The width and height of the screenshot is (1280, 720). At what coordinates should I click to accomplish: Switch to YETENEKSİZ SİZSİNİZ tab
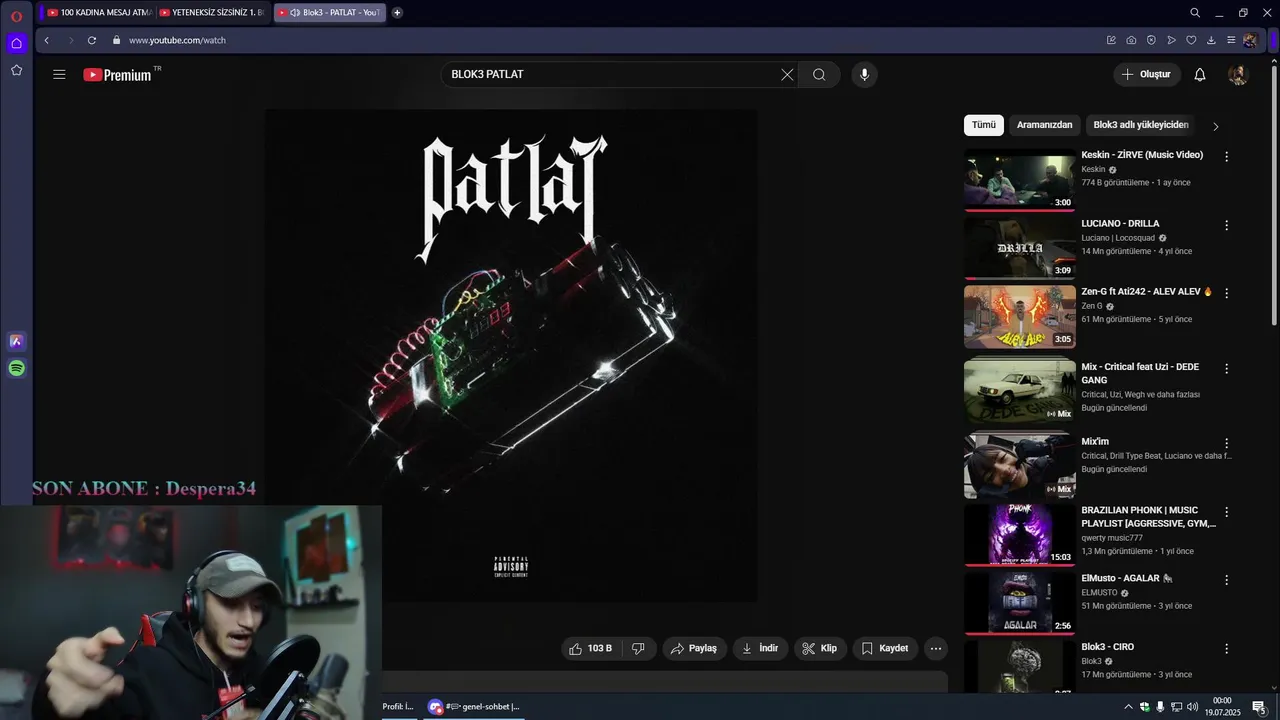pos(211,13)
